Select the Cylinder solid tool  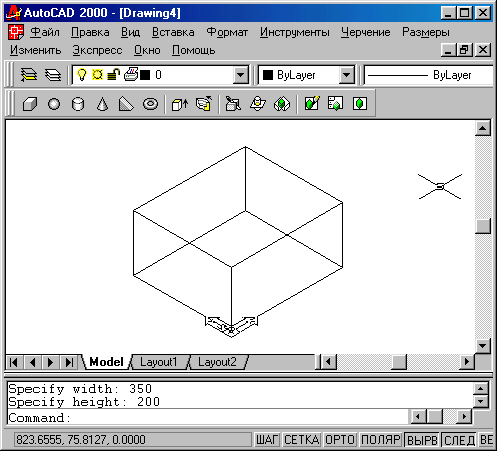[x=78, y=104]
